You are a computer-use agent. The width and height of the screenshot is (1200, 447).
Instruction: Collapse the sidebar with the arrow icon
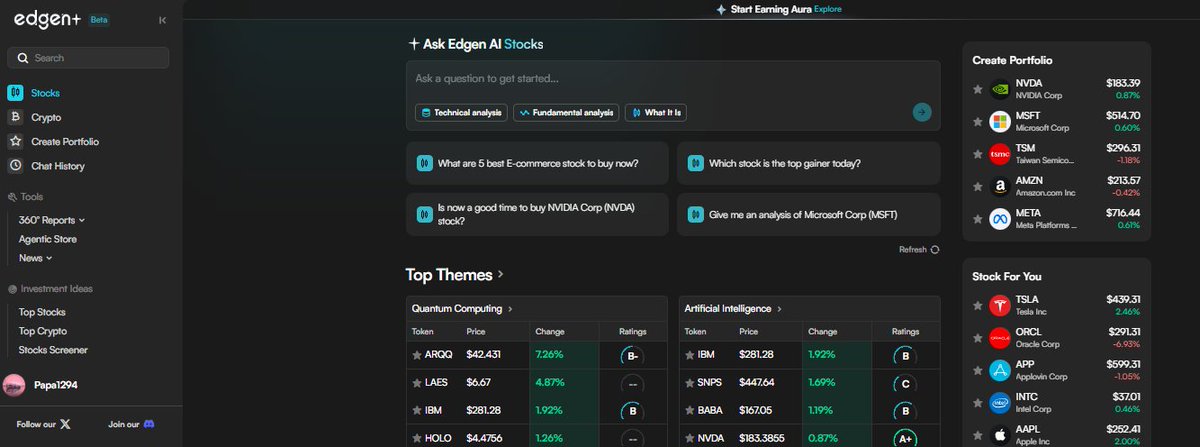pos(163,19)
